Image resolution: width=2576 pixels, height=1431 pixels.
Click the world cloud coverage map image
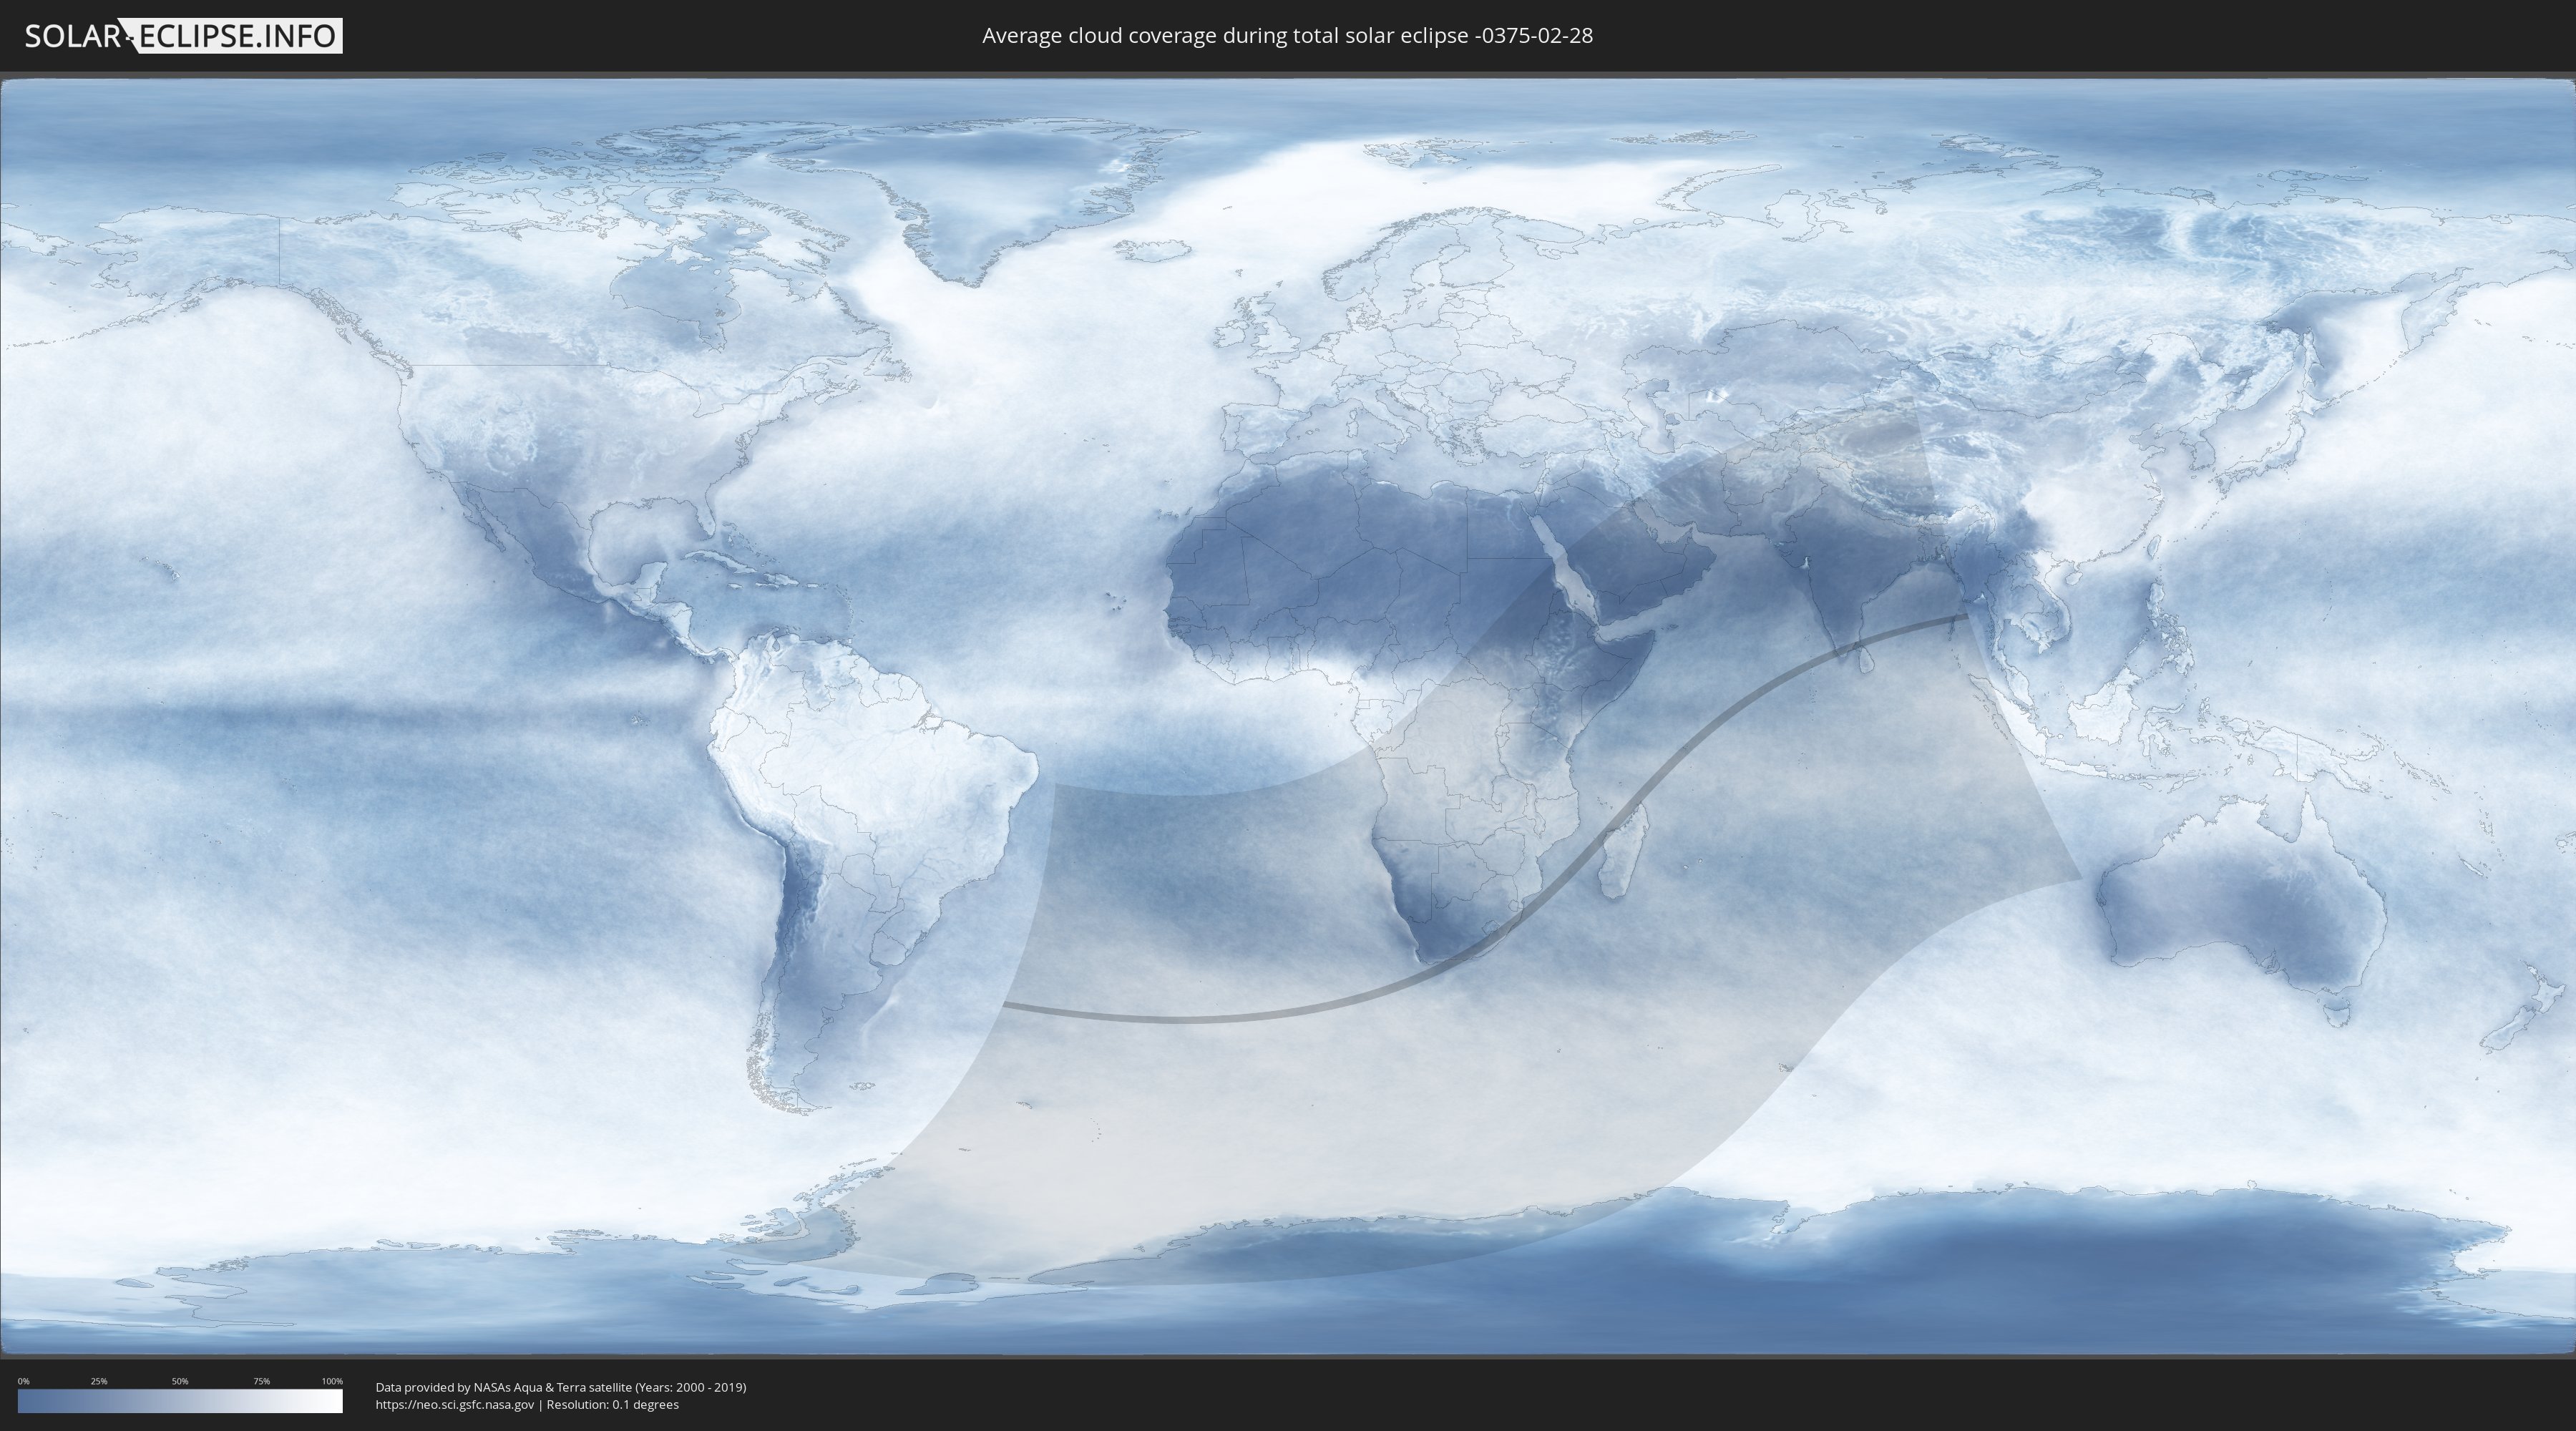[1288, 717]
